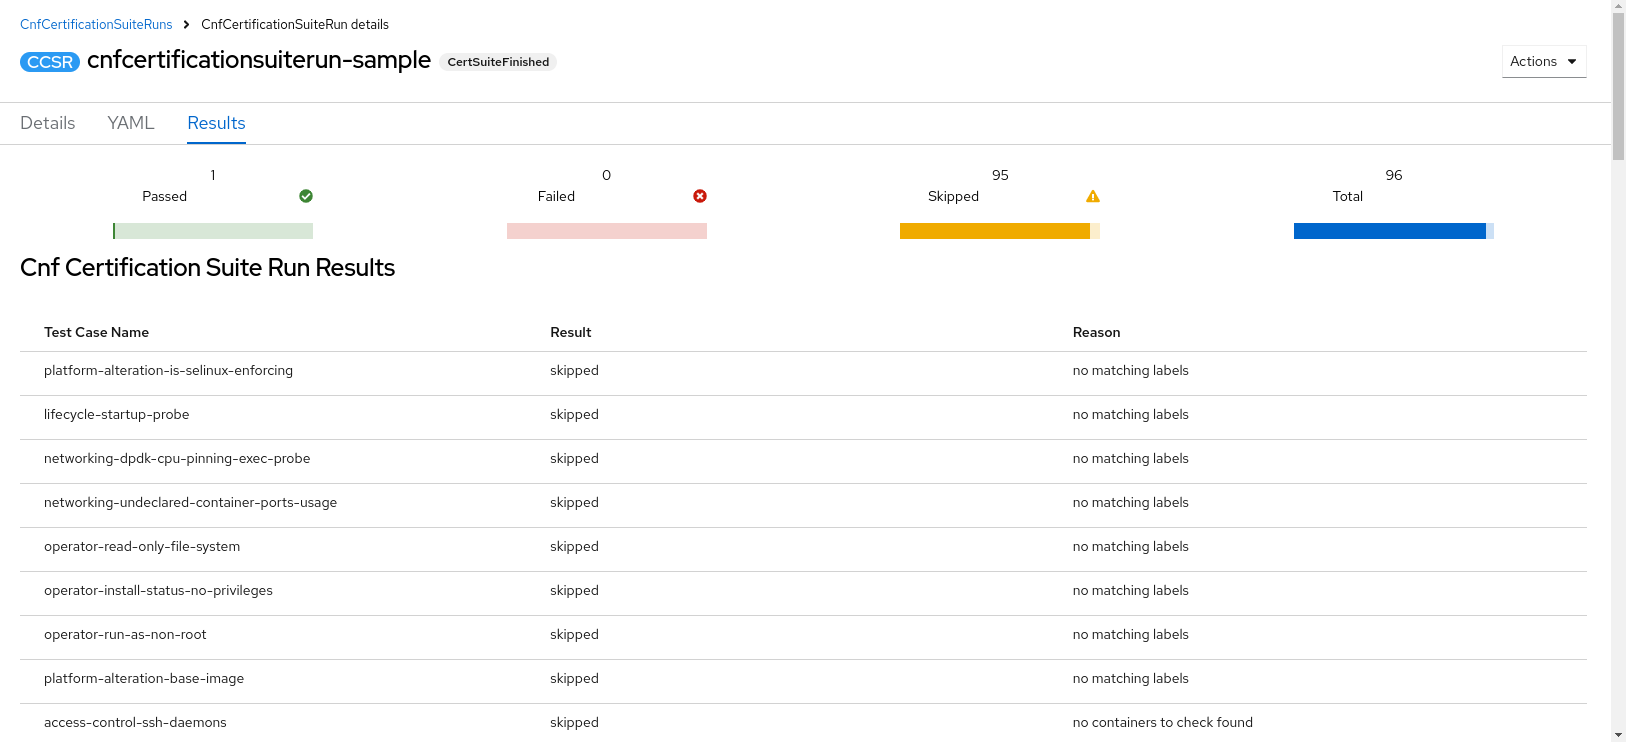Viewport: 1626px width, 742px height.
Task: Click the scrollbar up arrow
Action: (1618, 6)
